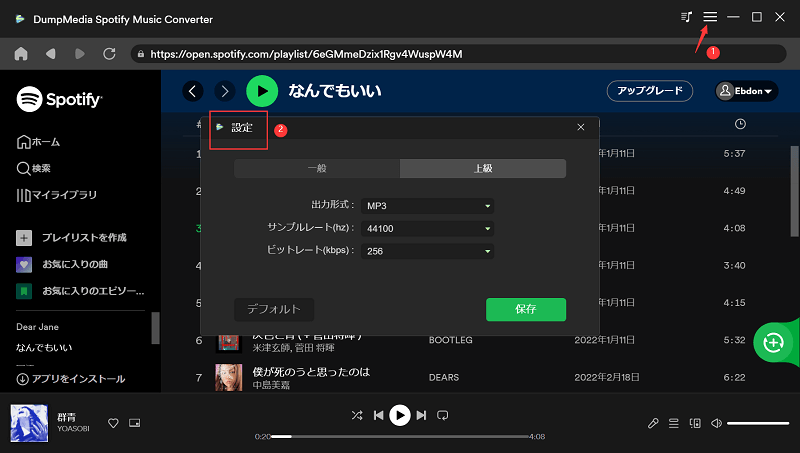Click the sidebar playlist scrollbar

pos(156,328)
